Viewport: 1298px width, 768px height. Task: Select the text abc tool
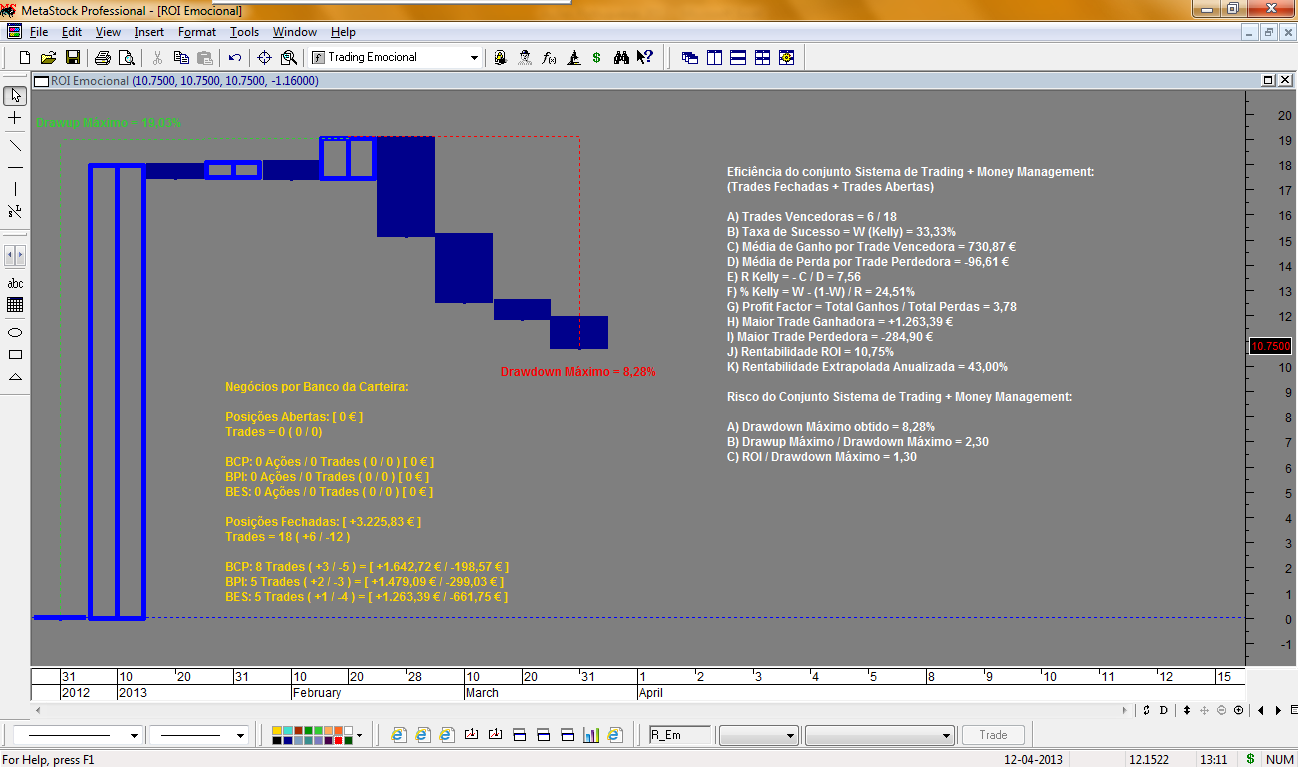coord(15,283)
